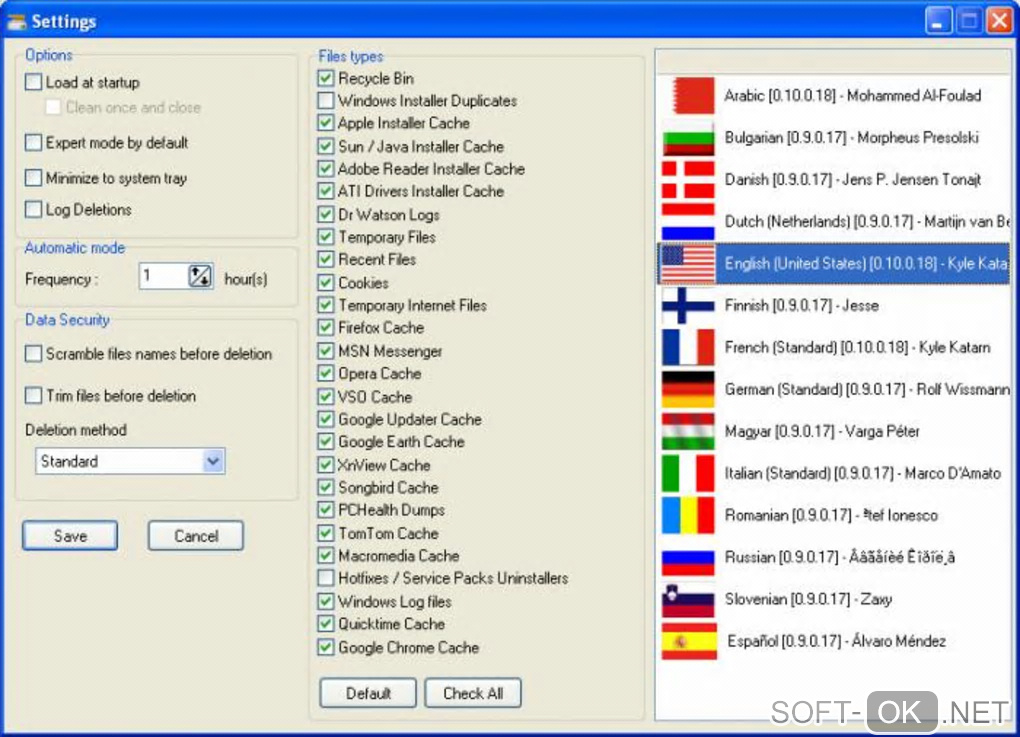This screenshot has height=737, width=1020.
Task: Uncheck Recent Files checkbox
Action: coord(326,260)
